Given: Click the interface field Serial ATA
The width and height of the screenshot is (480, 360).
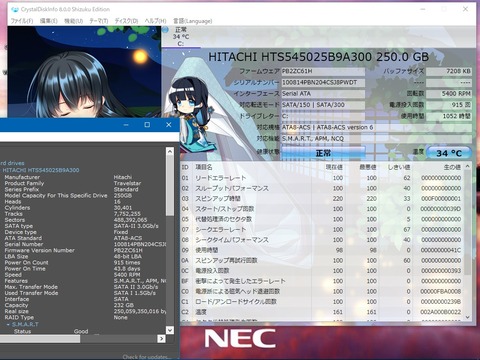Looking at the screenshot, I should pos(323,94).
